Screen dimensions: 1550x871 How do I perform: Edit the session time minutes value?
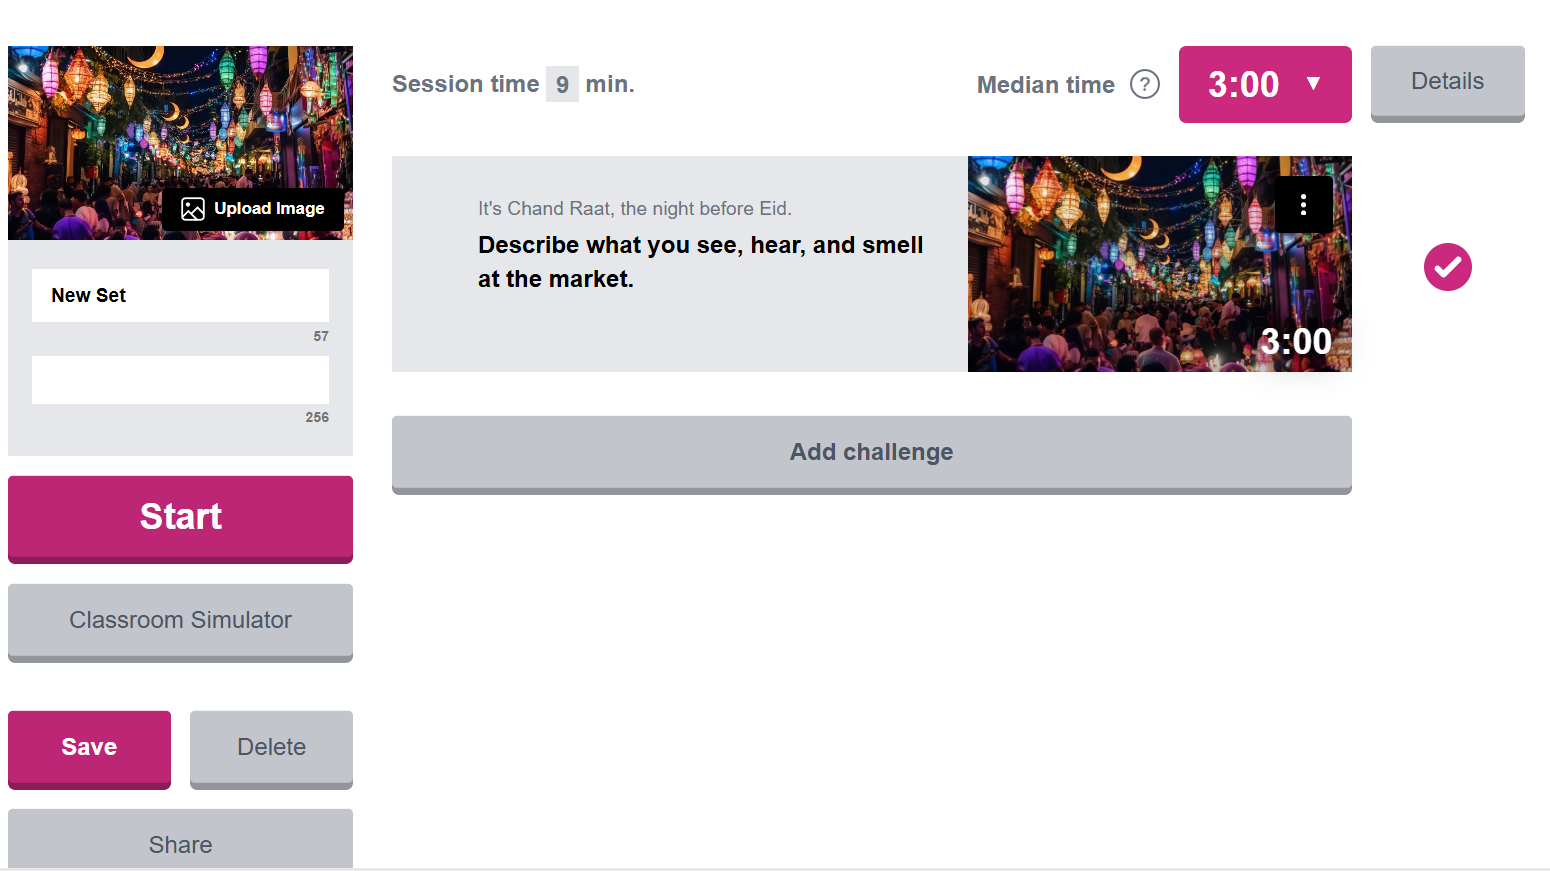pos(562,85)
